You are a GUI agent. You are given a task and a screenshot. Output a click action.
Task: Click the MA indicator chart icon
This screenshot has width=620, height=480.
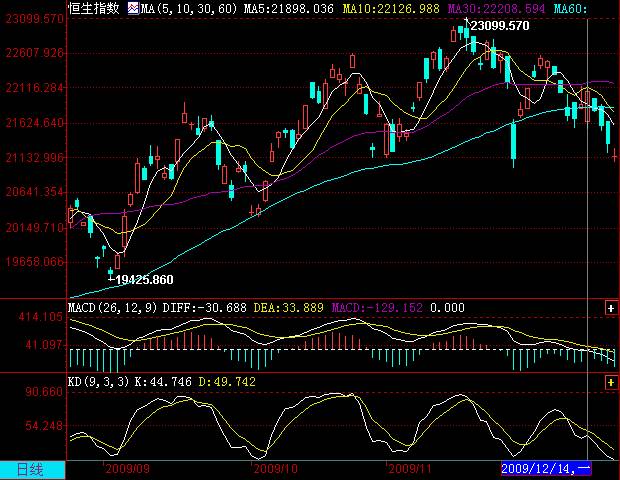tap(133, 8)
